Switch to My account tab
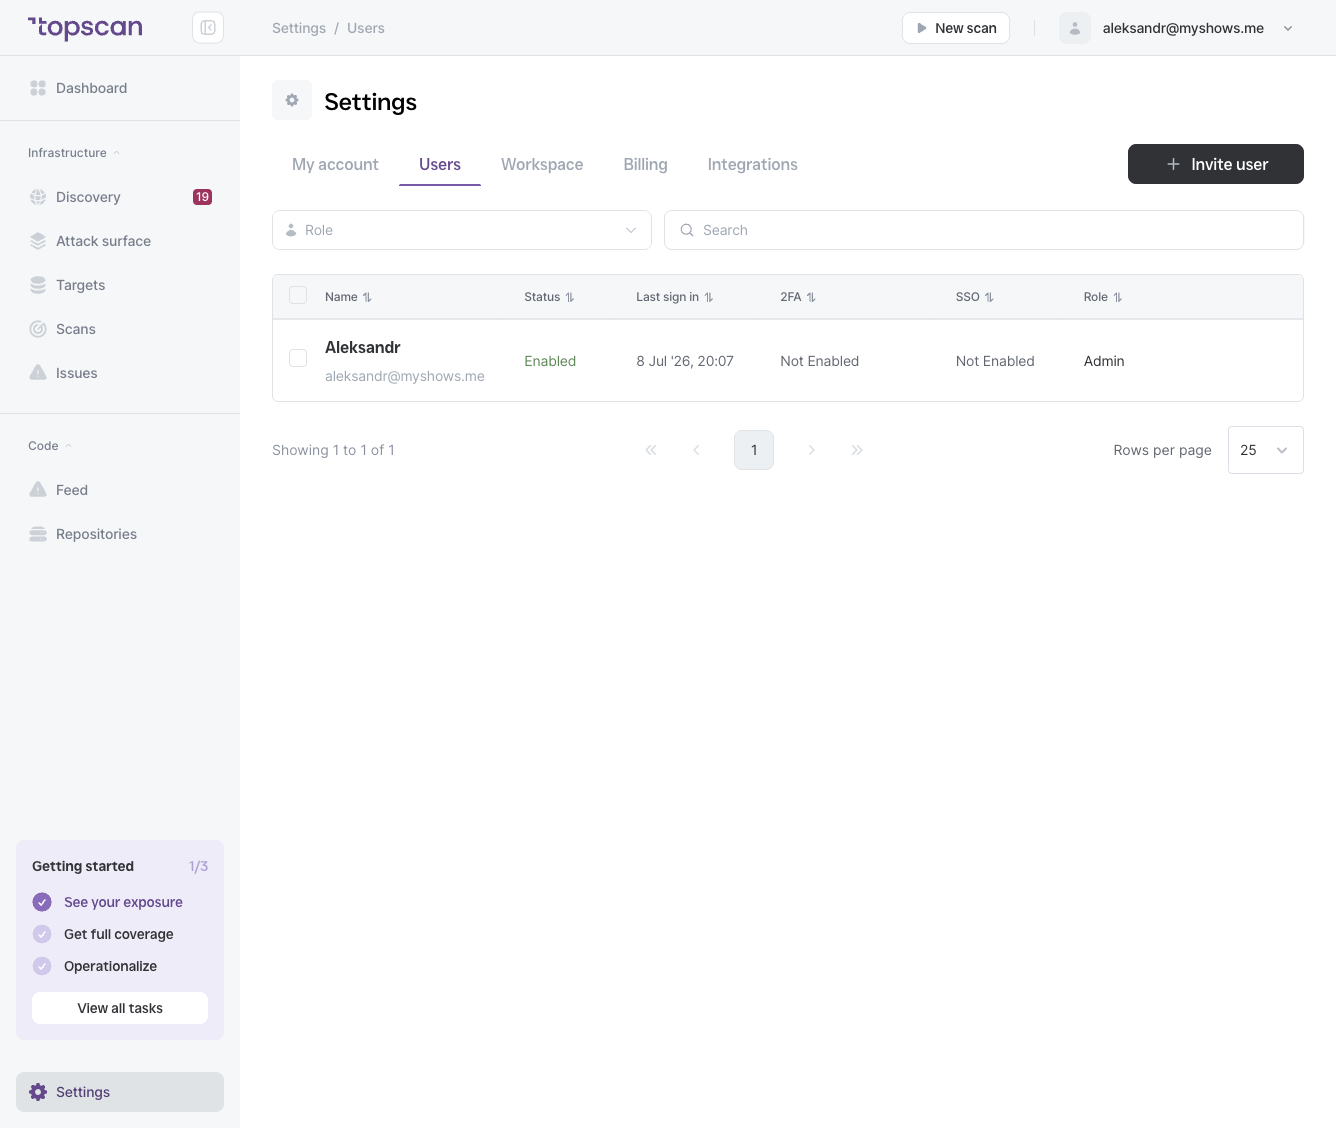This screenshot has height=1128, width=1336. [x=335, y=164]
